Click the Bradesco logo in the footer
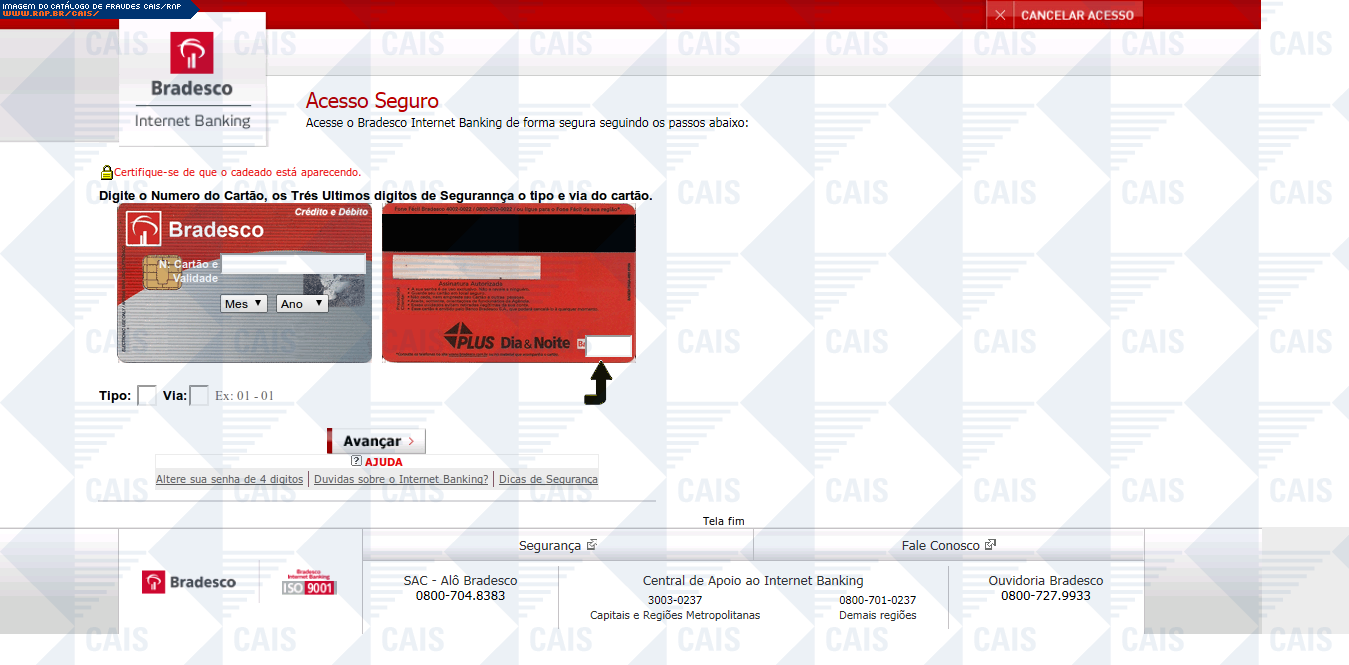Image resolution: width=1349 pixels, height=665 pixels. click(x=189, y=582)
